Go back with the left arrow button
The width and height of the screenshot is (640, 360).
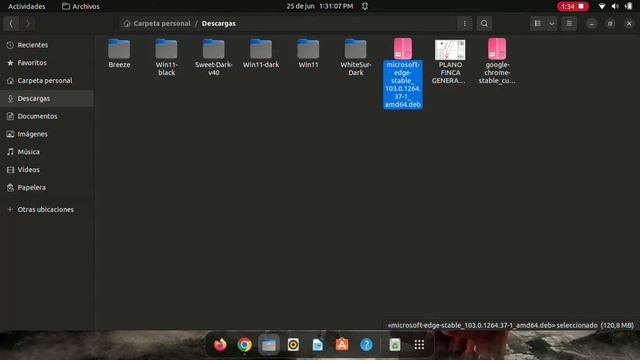pos(11,23)
